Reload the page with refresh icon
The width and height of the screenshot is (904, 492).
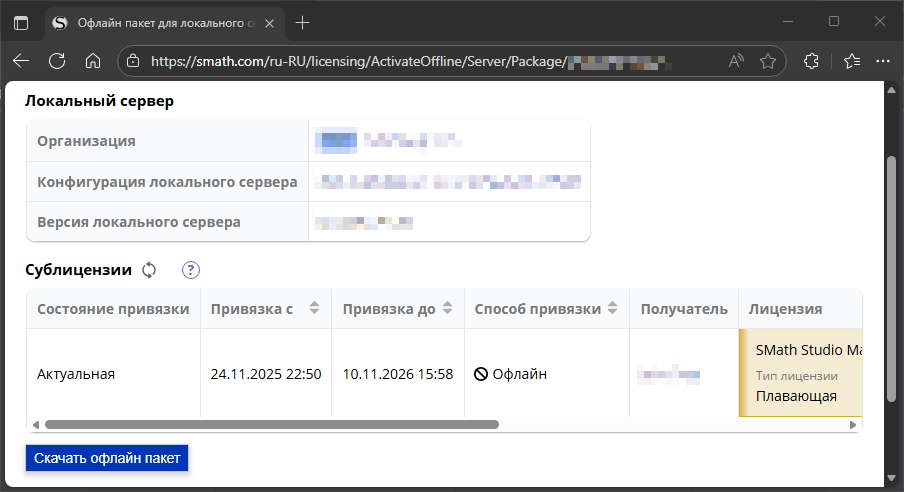point(57,61)
